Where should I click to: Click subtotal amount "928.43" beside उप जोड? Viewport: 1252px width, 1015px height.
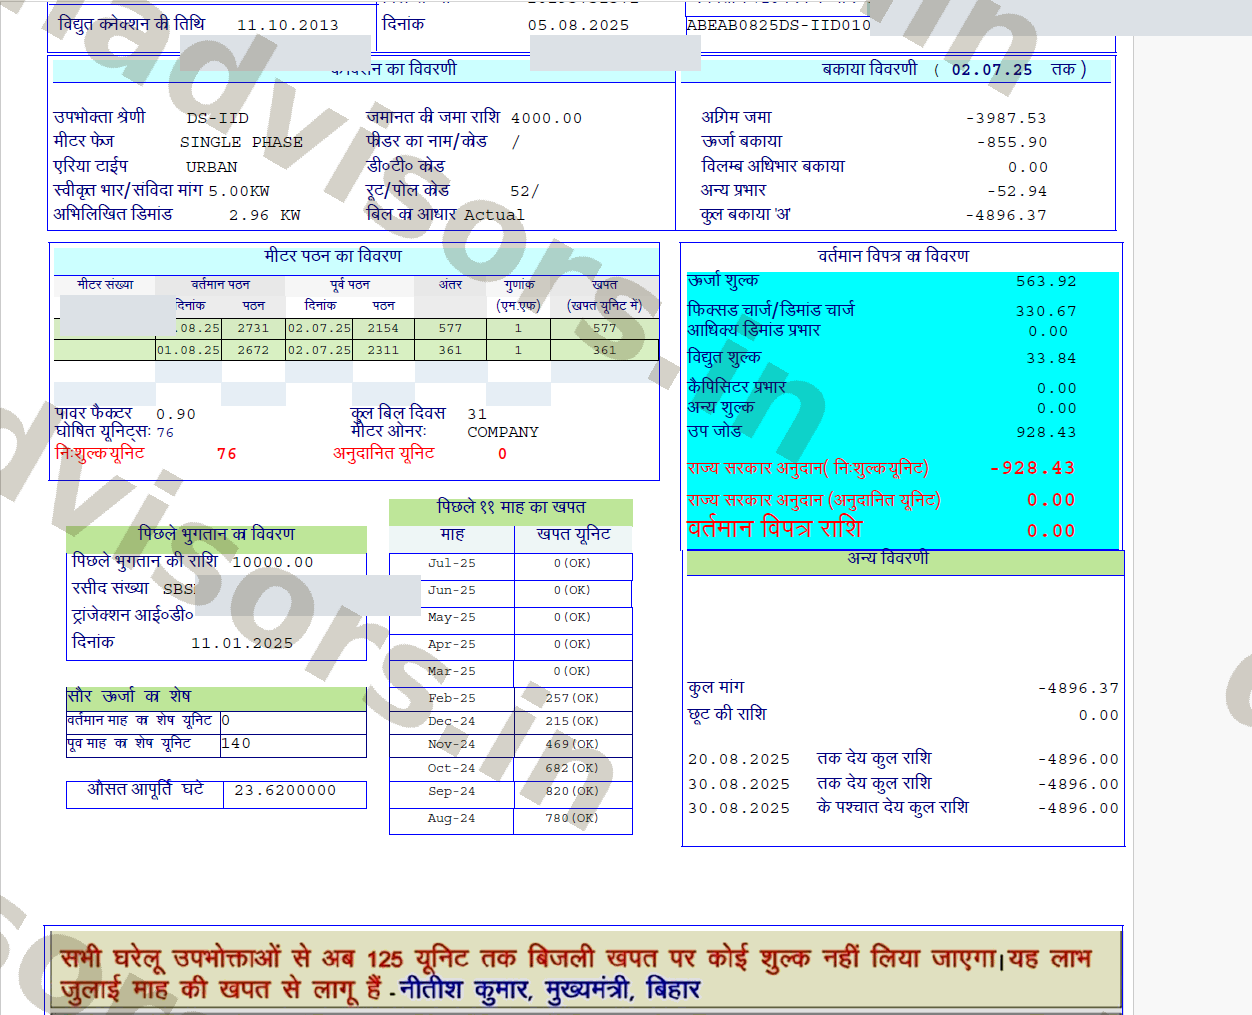[1047, 433]
